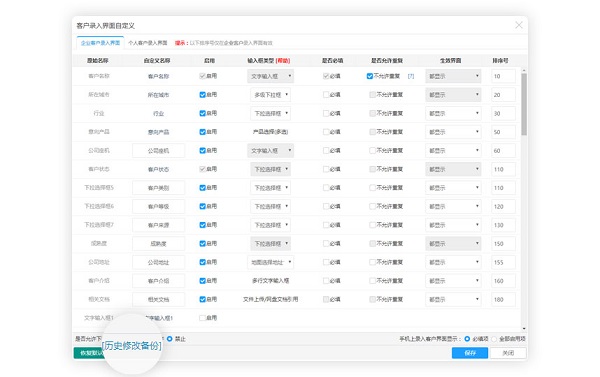The width and height of the screenshot is (600, 377).
Task: Click the [?] help icon beside 不允许重复
Action: coord(411,76)
